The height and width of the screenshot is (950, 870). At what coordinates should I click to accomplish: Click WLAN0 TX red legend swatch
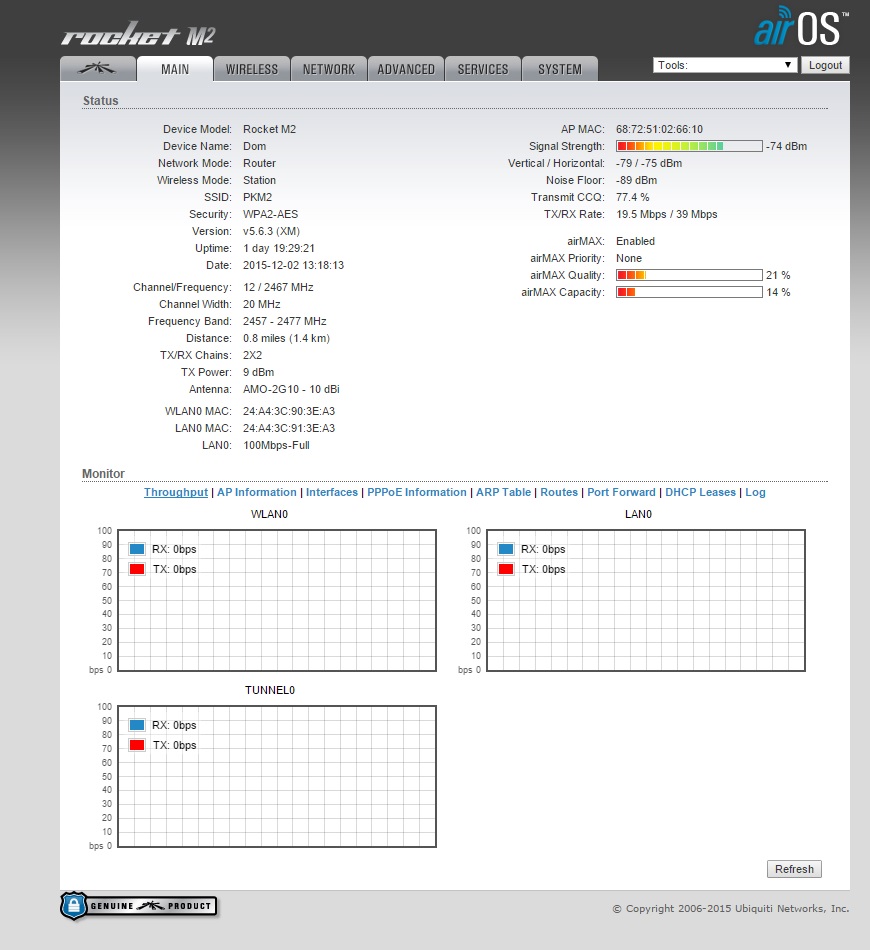pos(137,569)
